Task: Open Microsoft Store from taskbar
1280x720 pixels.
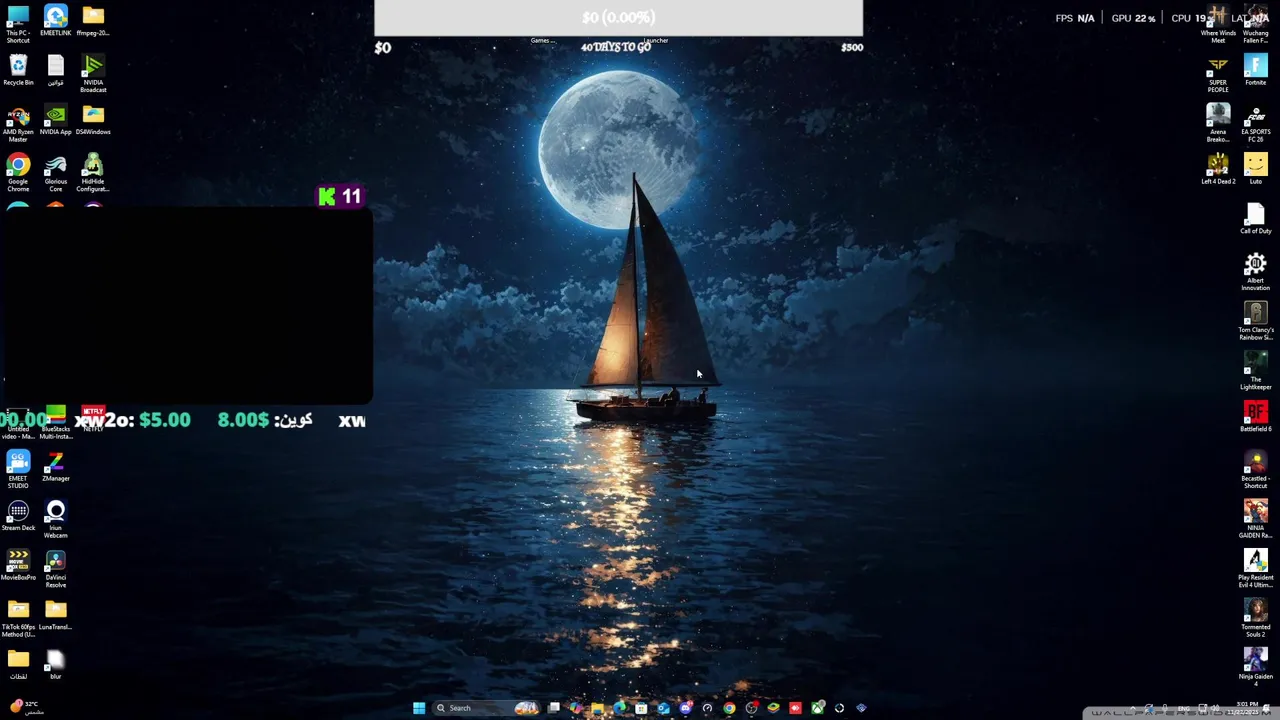Action: pyautogui.click(x=641, y=708)
